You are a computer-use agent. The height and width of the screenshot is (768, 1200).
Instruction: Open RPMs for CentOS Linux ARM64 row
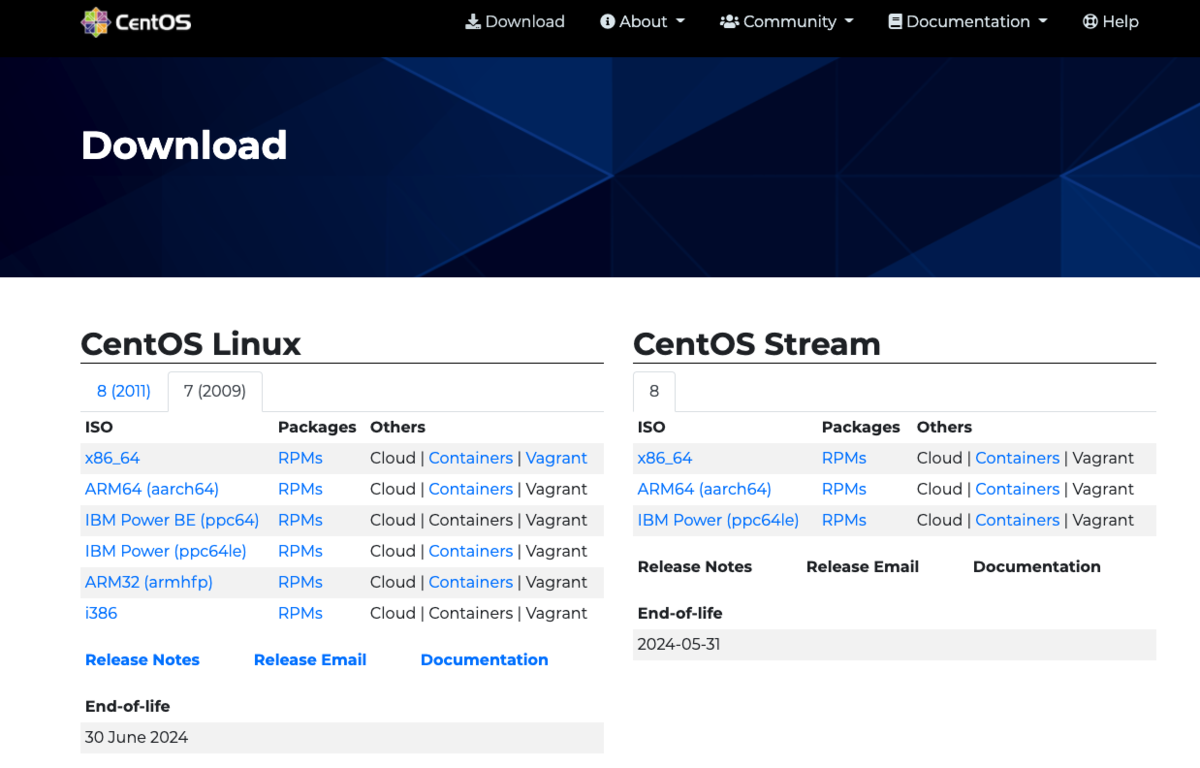tap(300, 489)
